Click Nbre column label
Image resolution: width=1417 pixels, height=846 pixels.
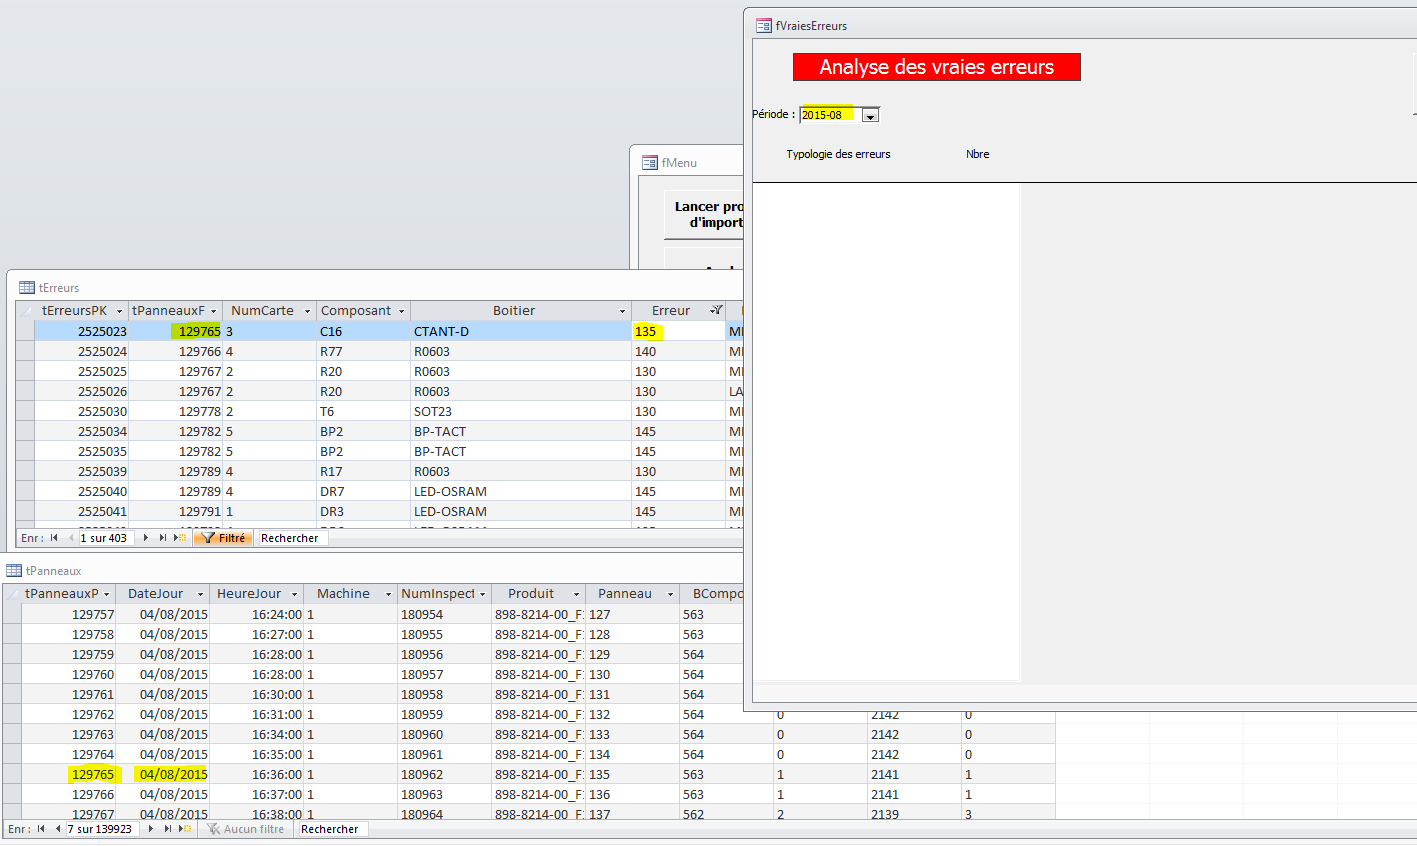click(978, 154)
